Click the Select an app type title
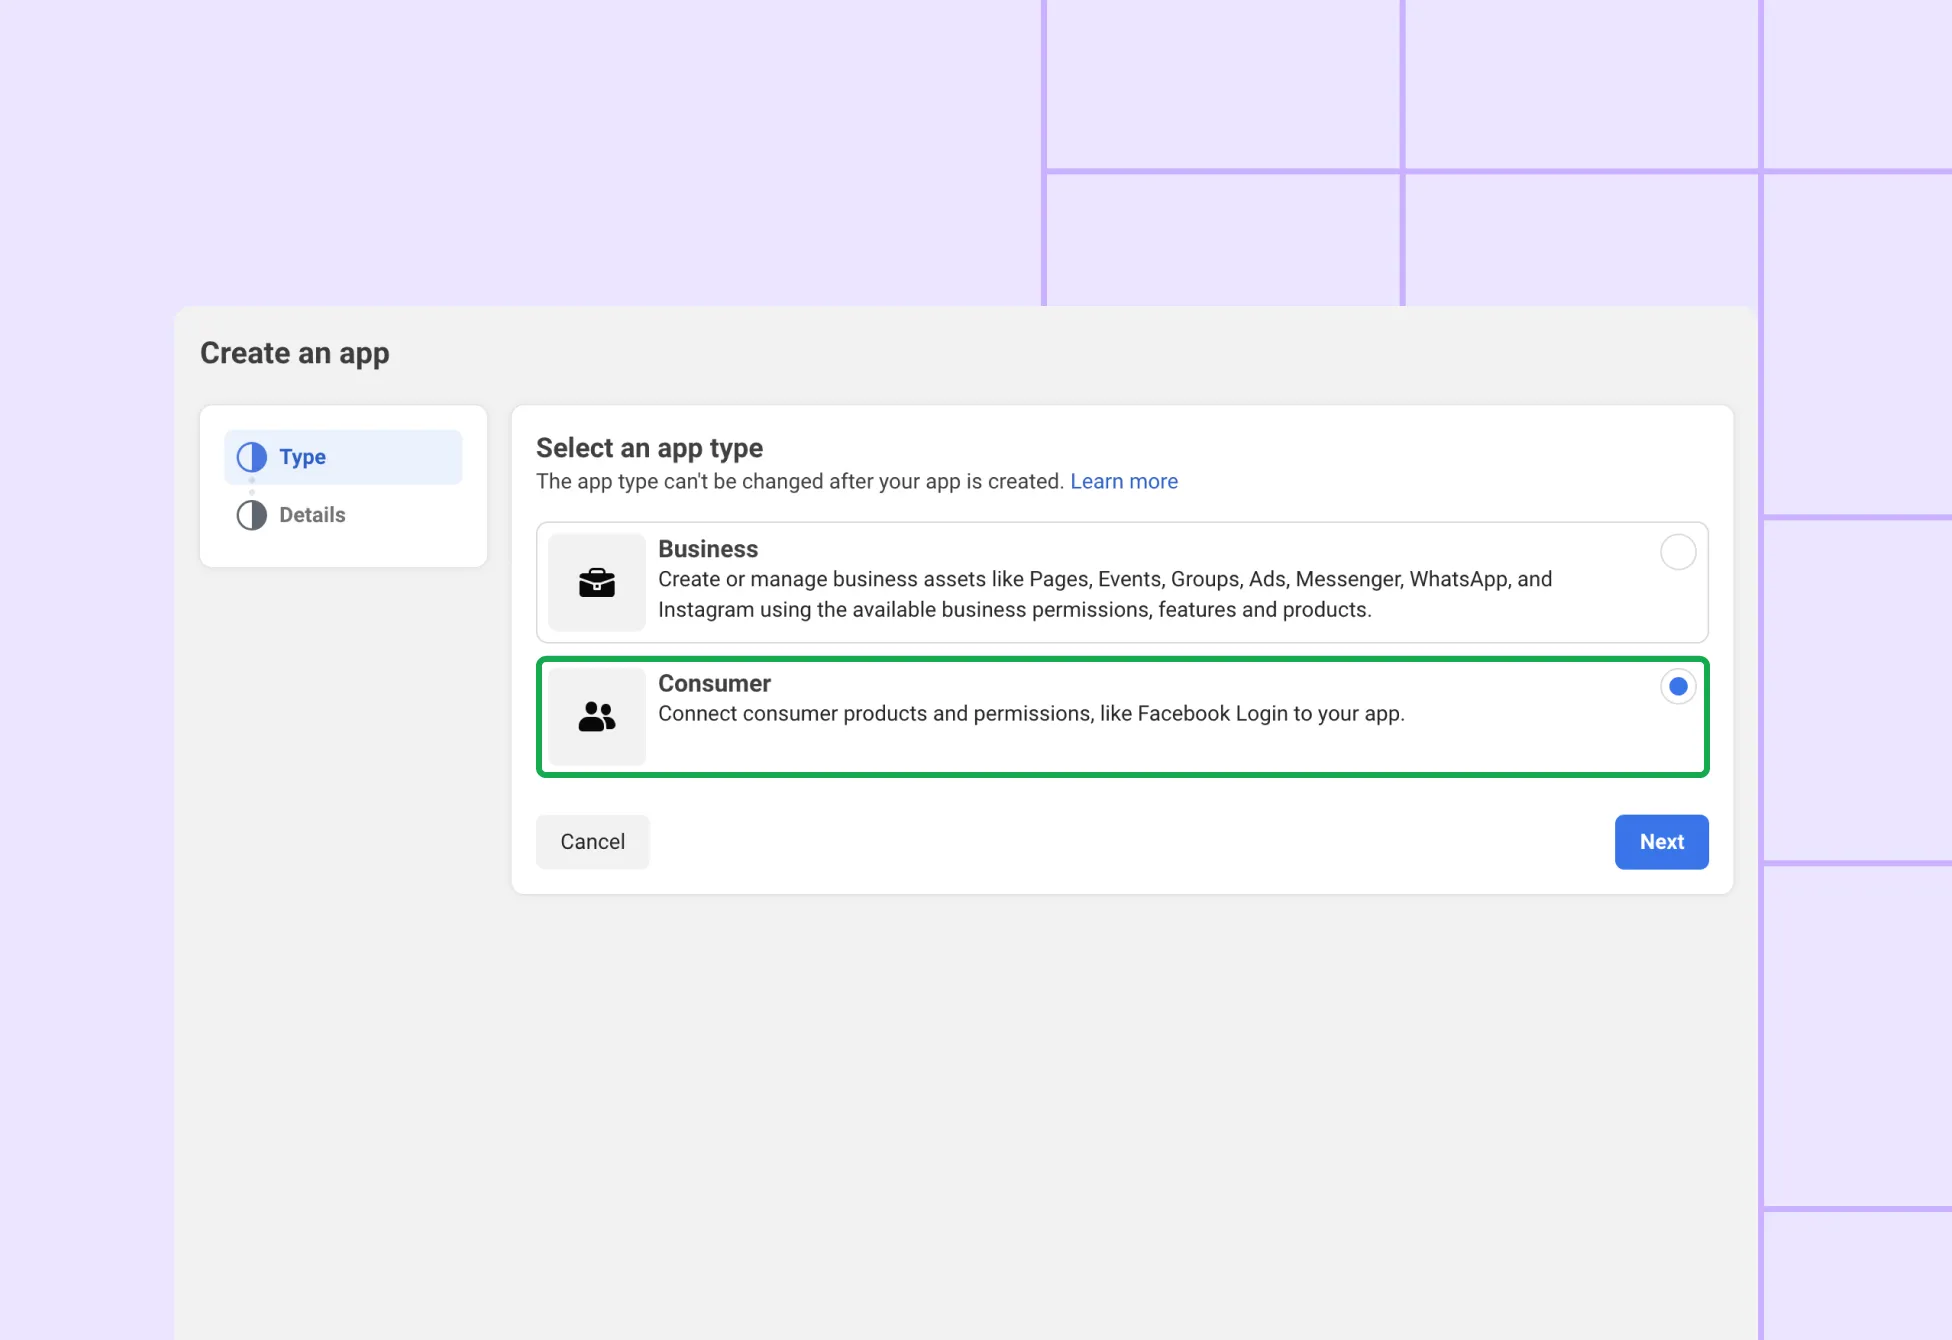 pyautogui.click(x=649, y=447)
